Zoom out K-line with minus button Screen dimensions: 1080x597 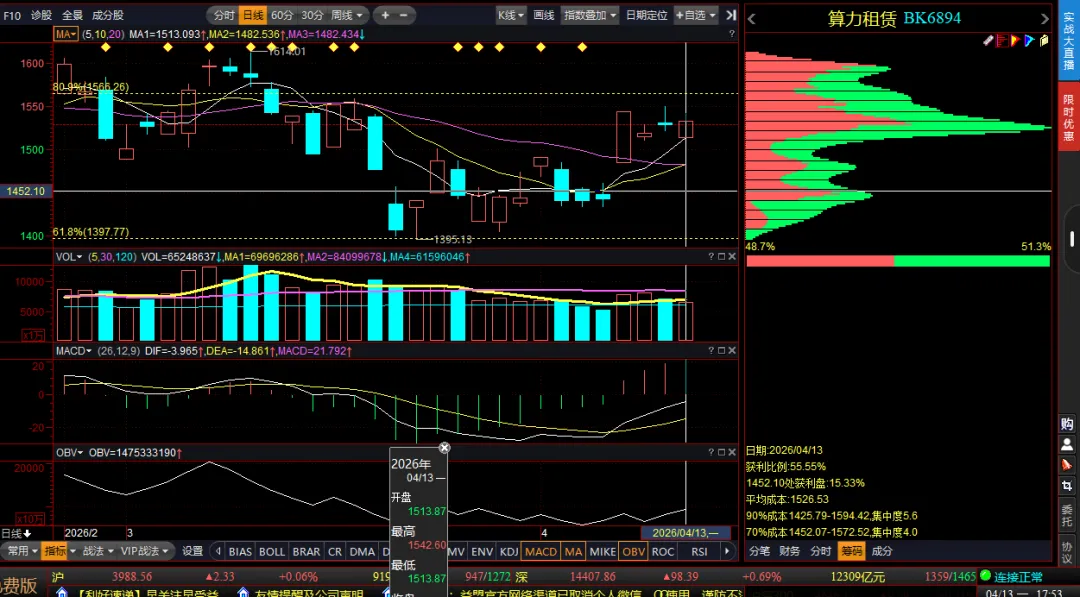404,14
